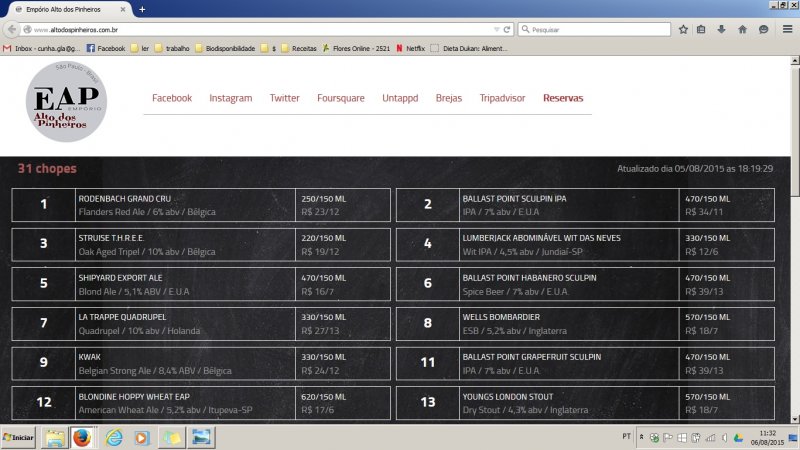This screenshot has height=450, width=800.
Task: Open the URL history dropdown arrow
Action: (496, 30)
